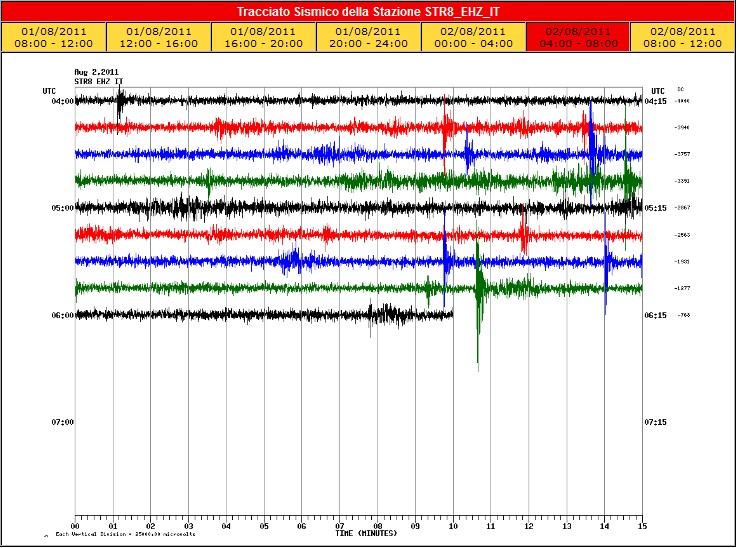Click the TIME (MINUTES) axis label
This screenshot has height=548, width=739.
coord(364,534)
